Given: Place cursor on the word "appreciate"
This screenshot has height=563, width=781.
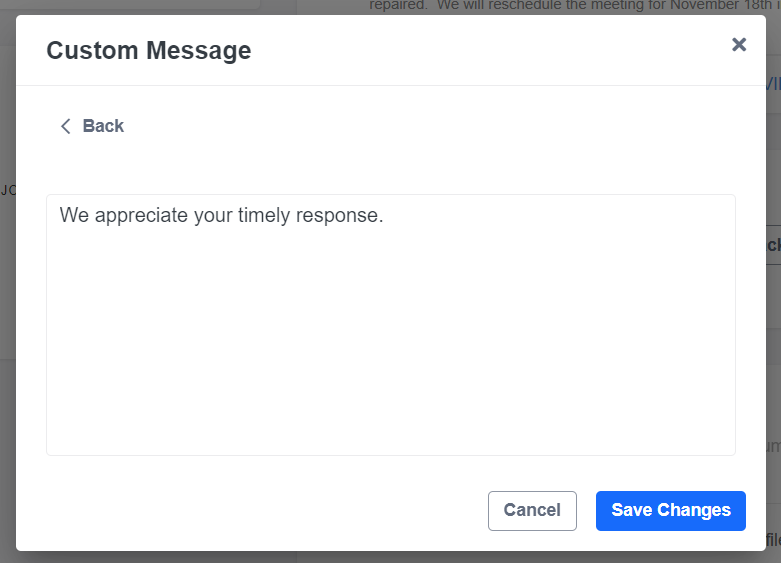Looking at the screenshot, I should [141, 215].
